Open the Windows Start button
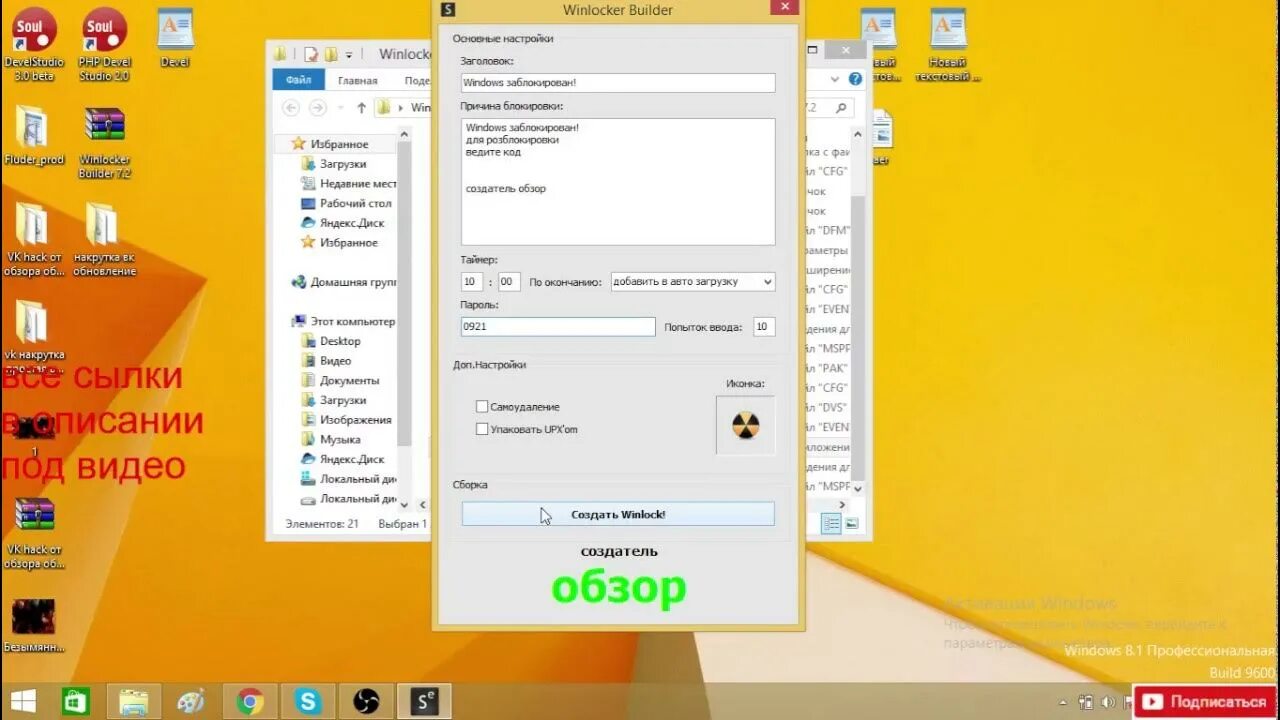The height and width of the screenshot is (720, 1280). click(23, 701)
